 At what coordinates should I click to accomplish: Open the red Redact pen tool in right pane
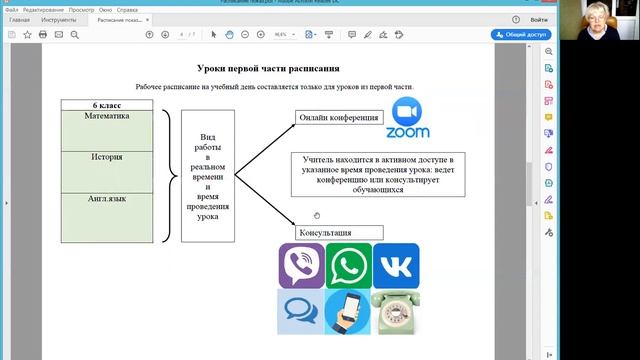[x=549, y=150]
